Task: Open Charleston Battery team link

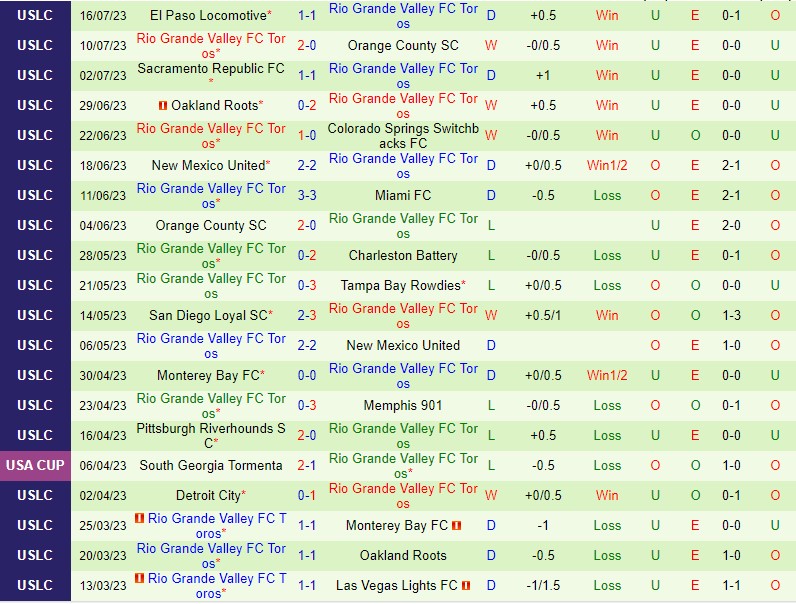Action: [x=403, y=255]
